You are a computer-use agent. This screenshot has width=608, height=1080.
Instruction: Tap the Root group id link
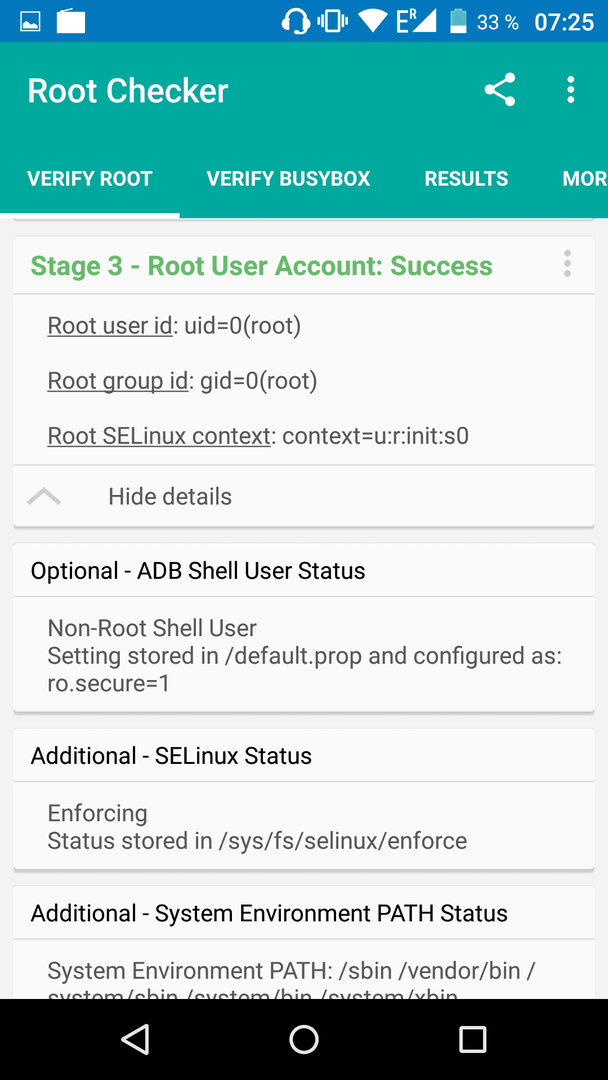(117, 381)
